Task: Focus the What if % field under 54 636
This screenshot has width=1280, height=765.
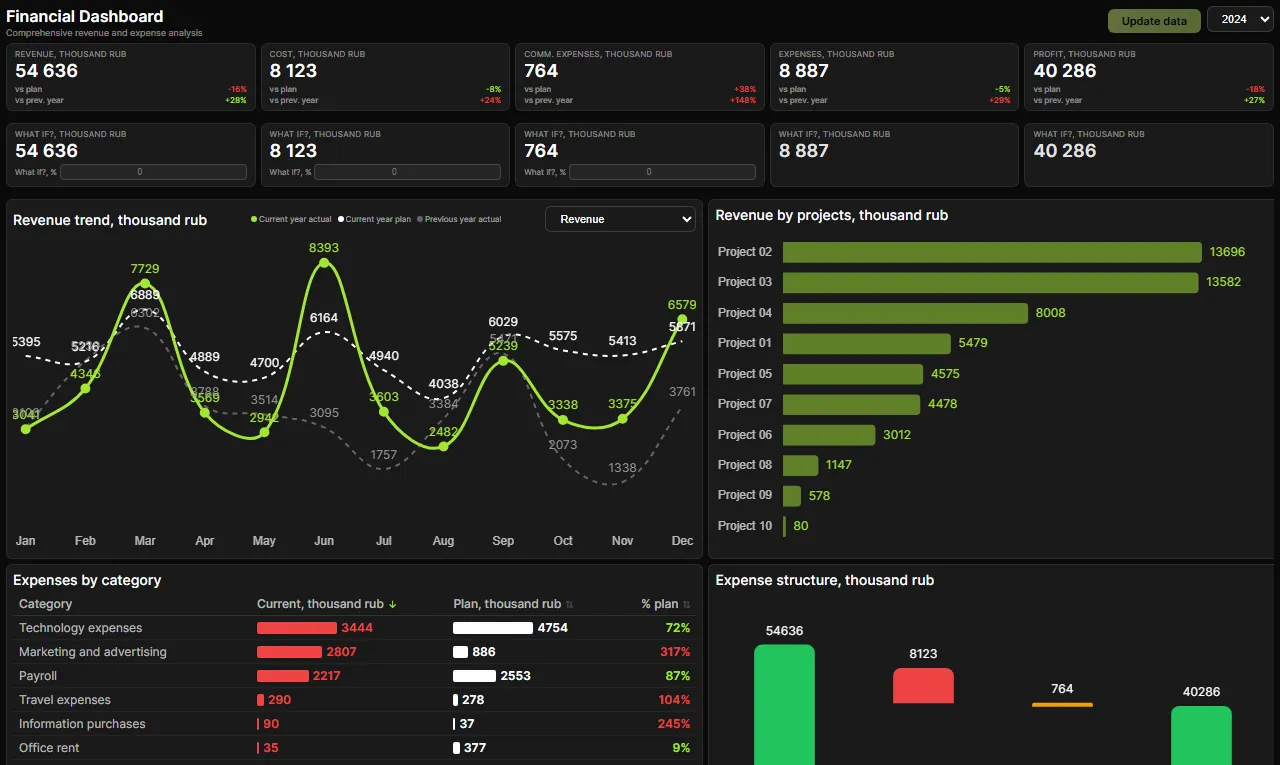Action: pos(153,172)
